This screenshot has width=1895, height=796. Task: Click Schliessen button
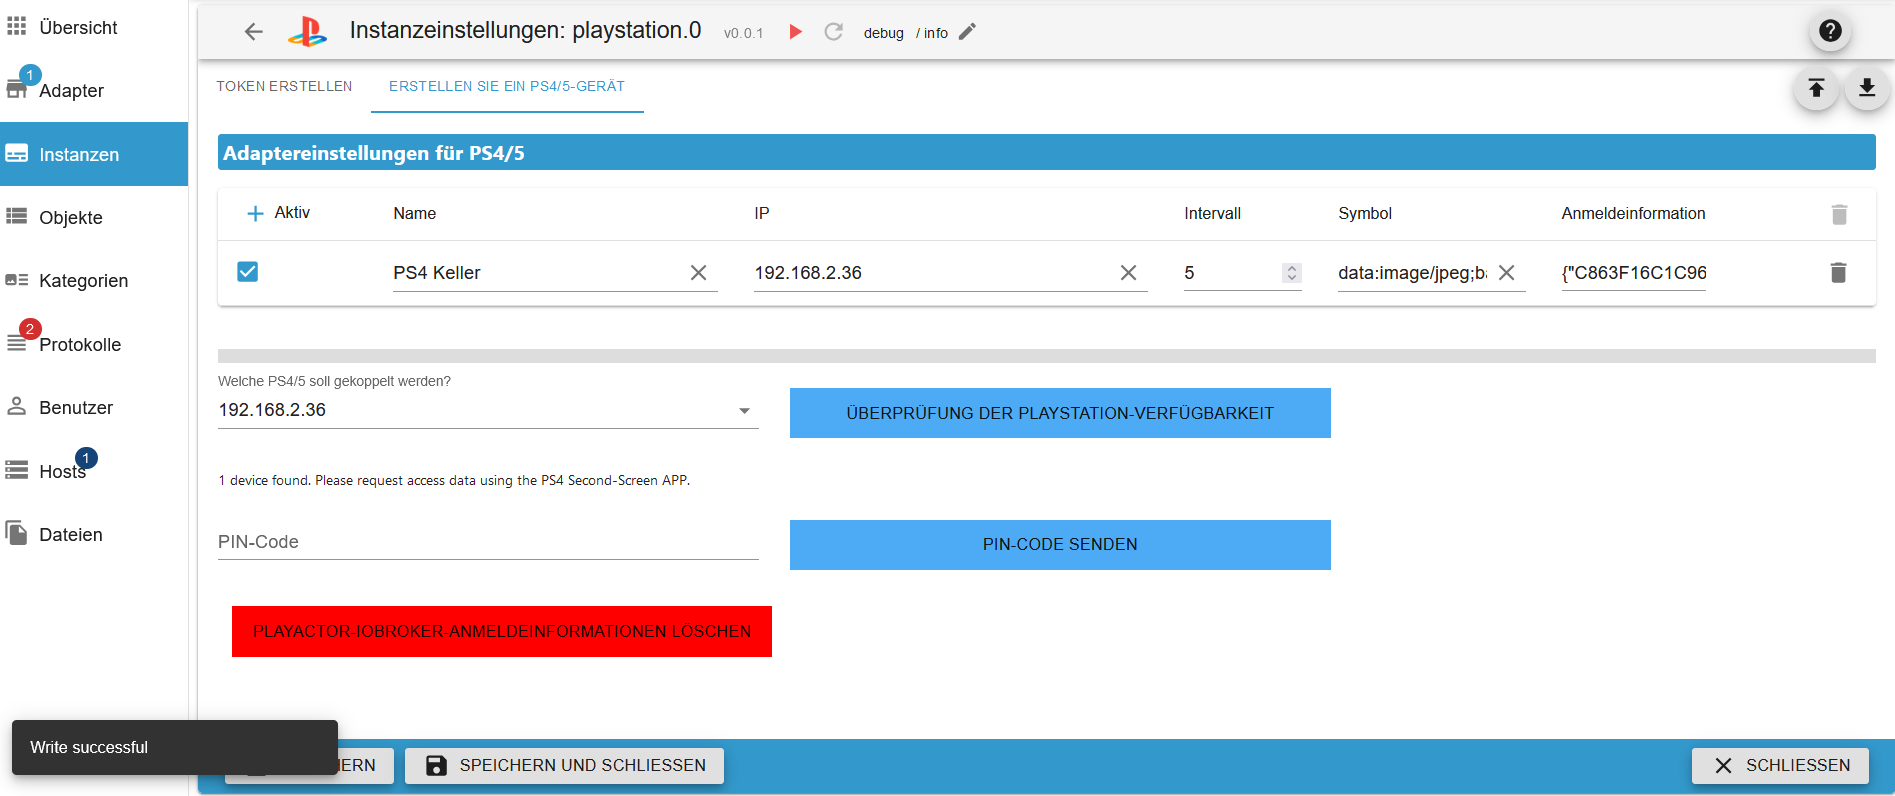(1780, 766)
